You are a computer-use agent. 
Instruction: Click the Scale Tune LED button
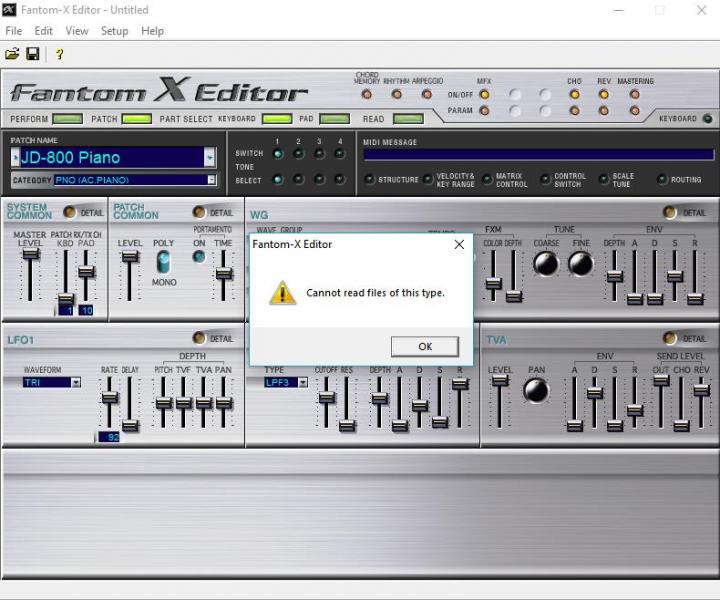pyautogui.click(x=604, y=179)
